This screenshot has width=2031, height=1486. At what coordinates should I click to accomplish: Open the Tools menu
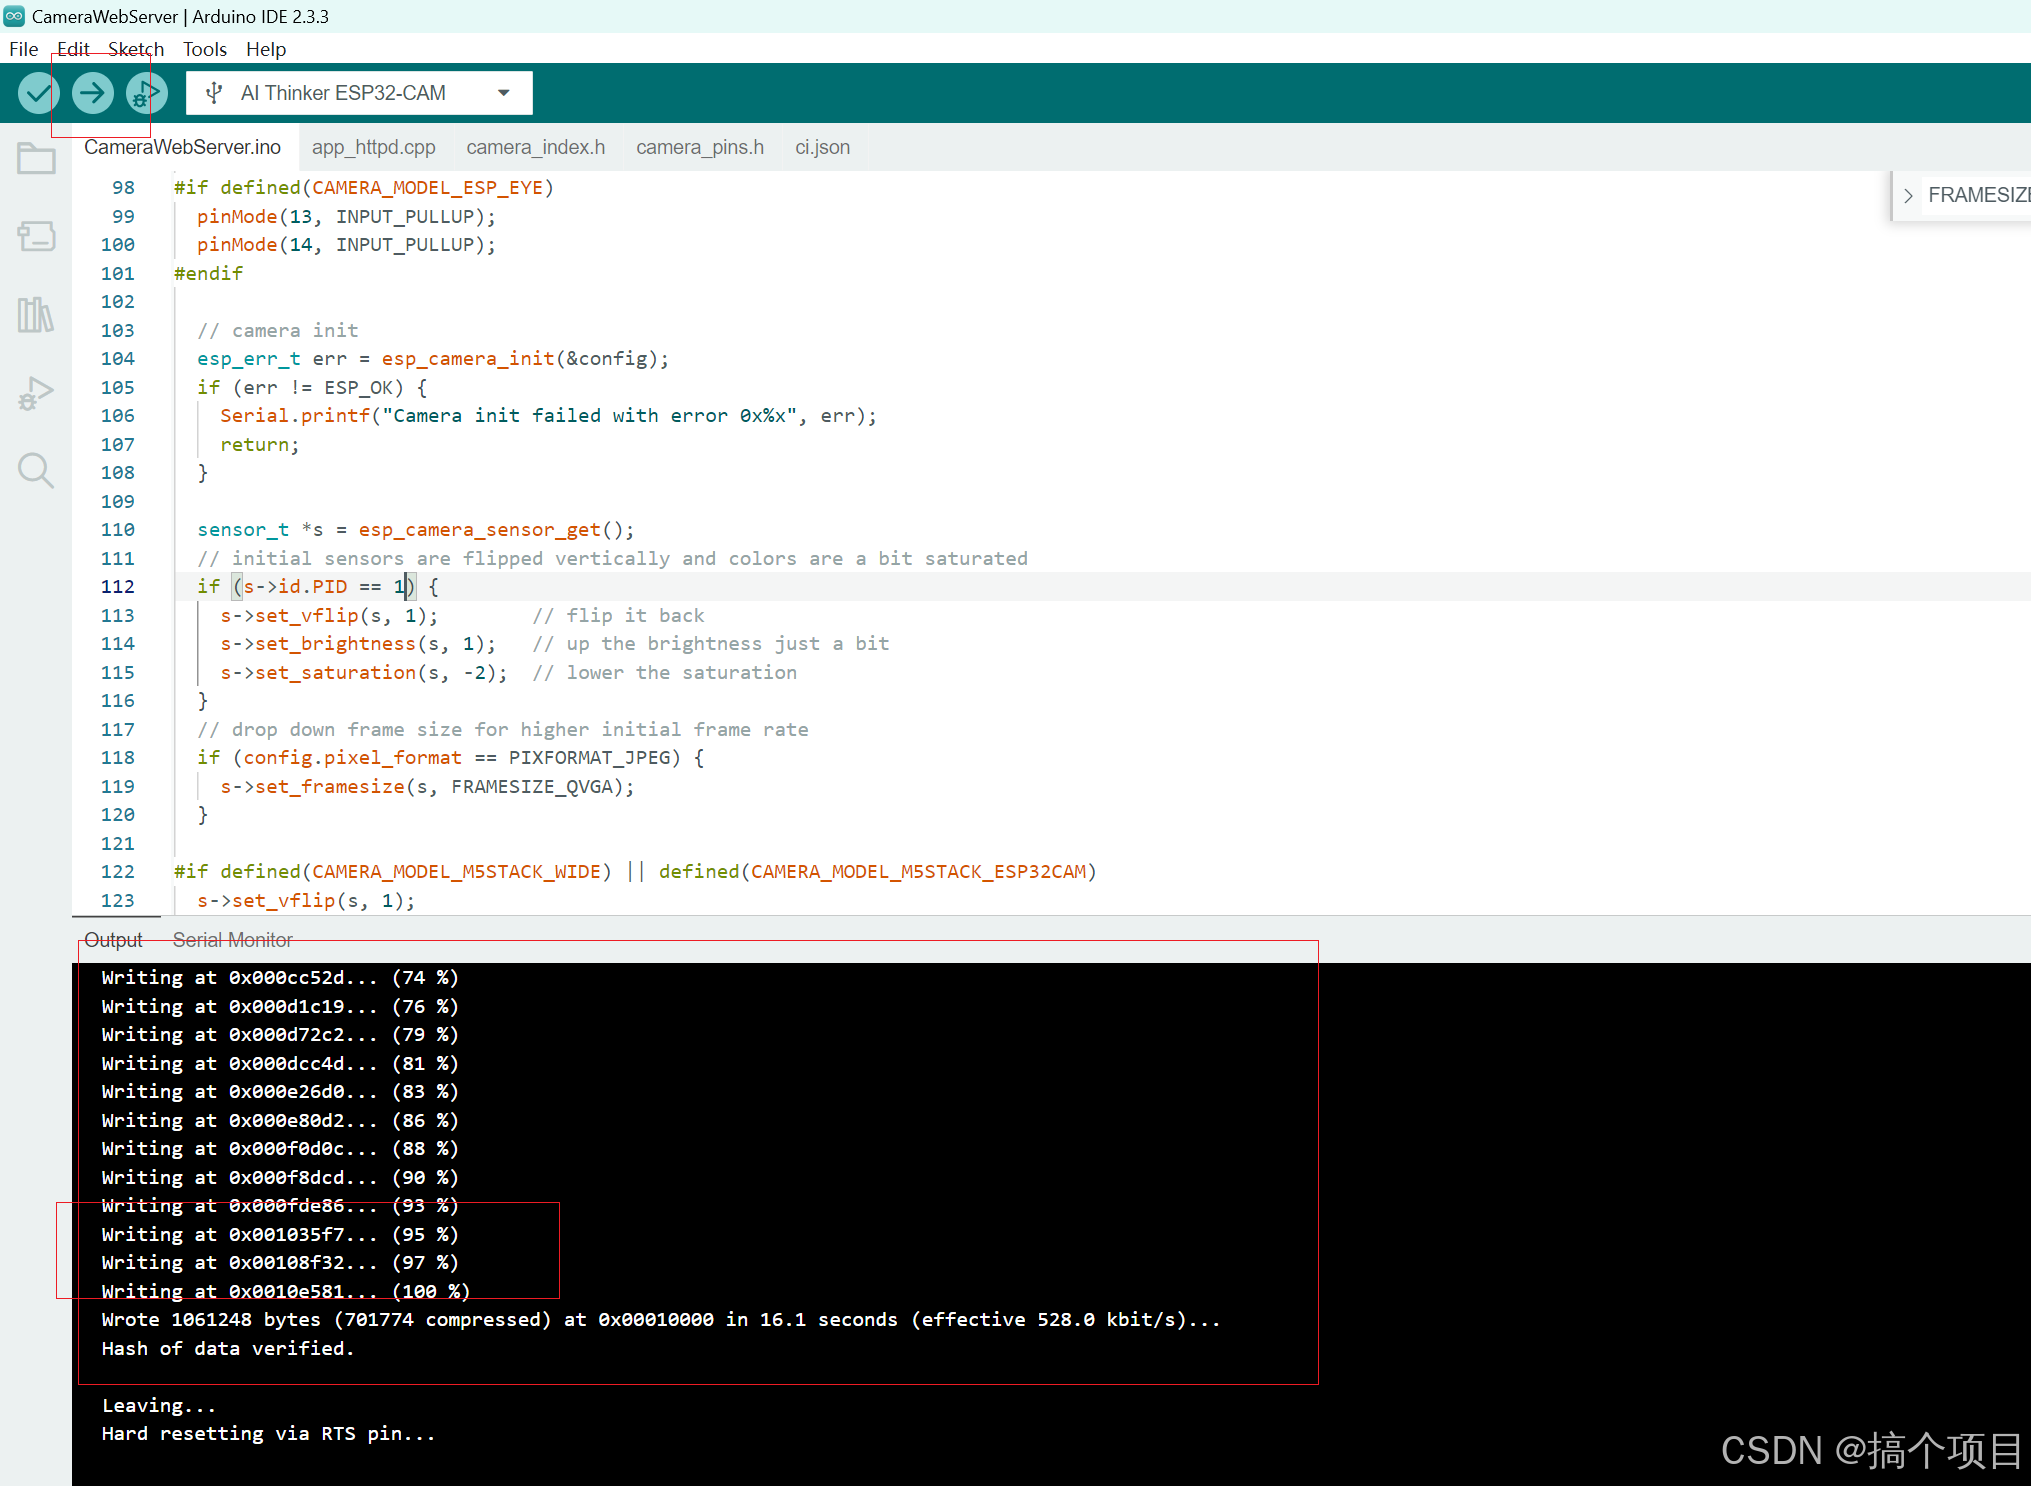[204, 49]
